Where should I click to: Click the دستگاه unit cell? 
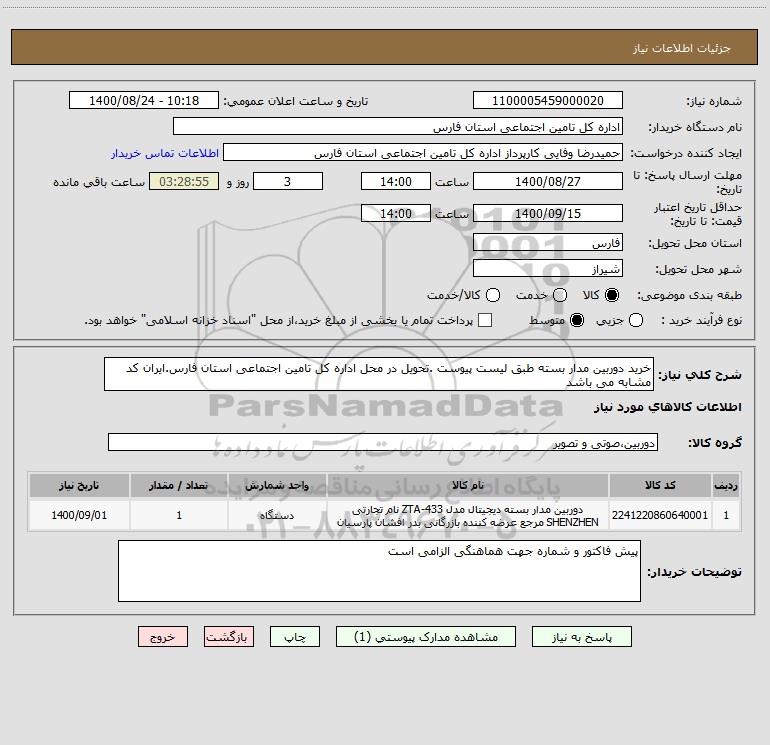tap(277, 515)
